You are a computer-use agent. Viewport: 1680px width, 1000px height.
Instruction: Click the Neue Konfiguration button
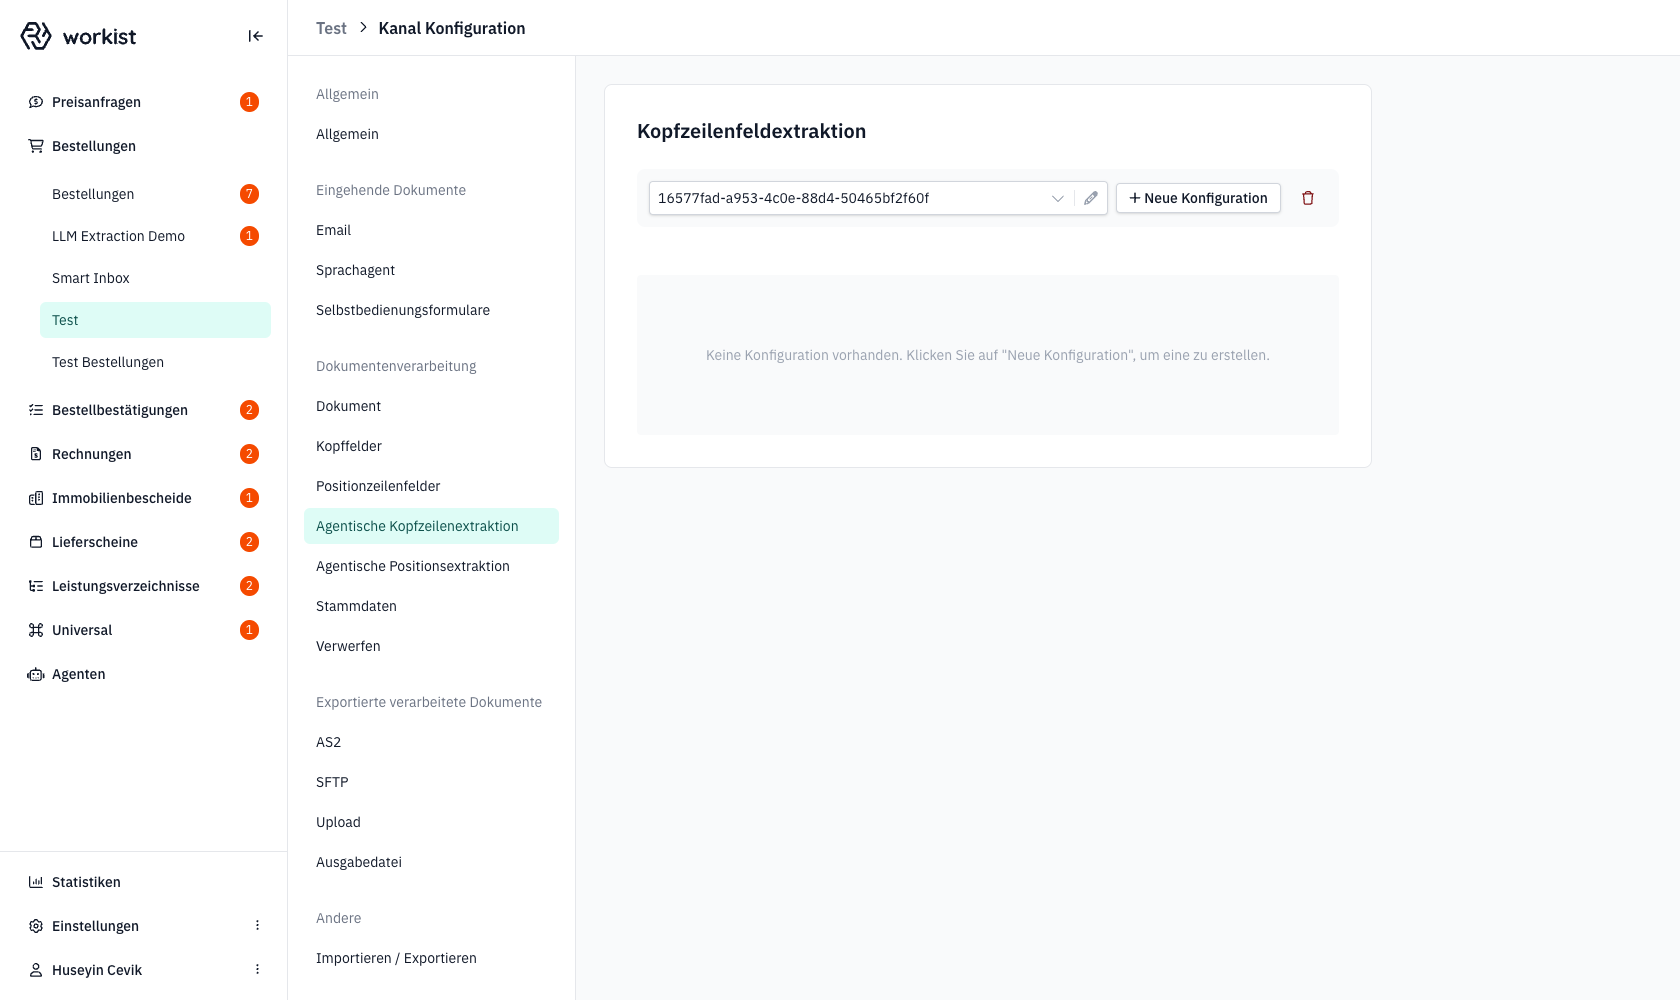pyautogui.click(x=1198, y=198)
